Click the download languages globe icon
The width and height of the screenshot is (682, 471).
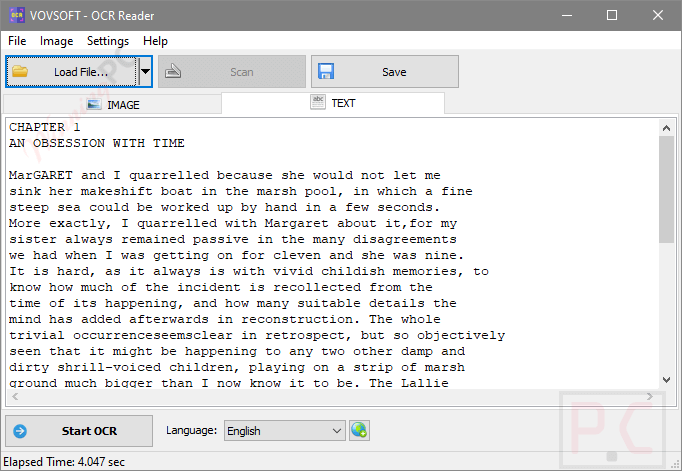(359, 431)
